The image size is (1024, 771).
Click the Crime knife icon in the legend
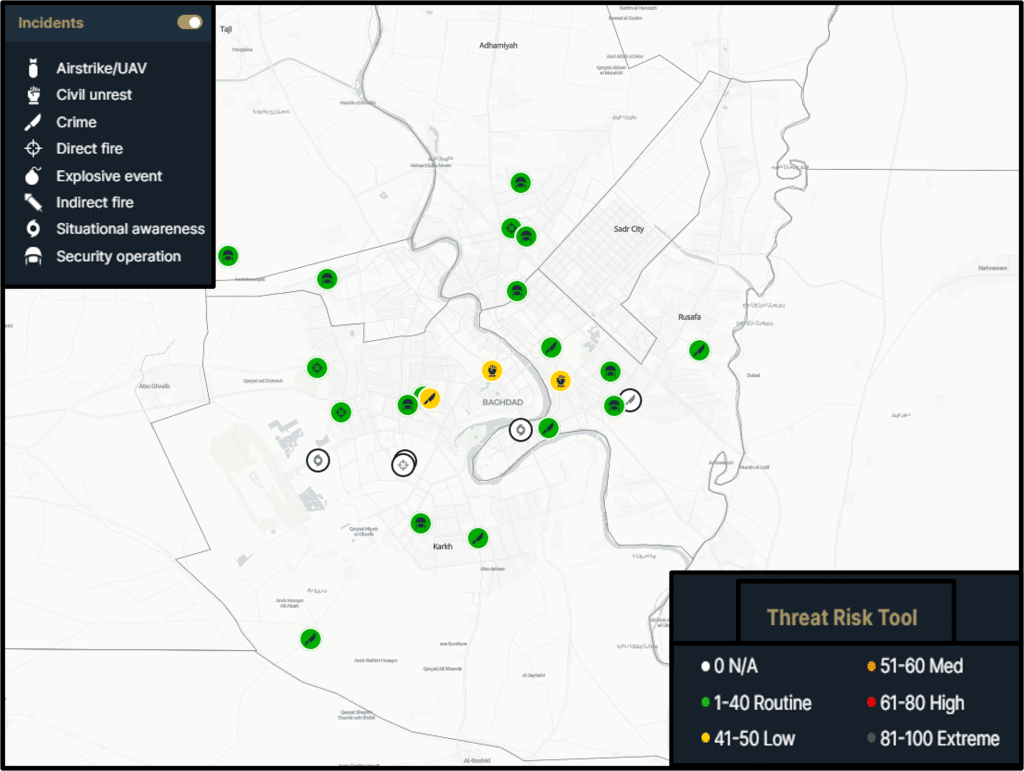(34, 122)
